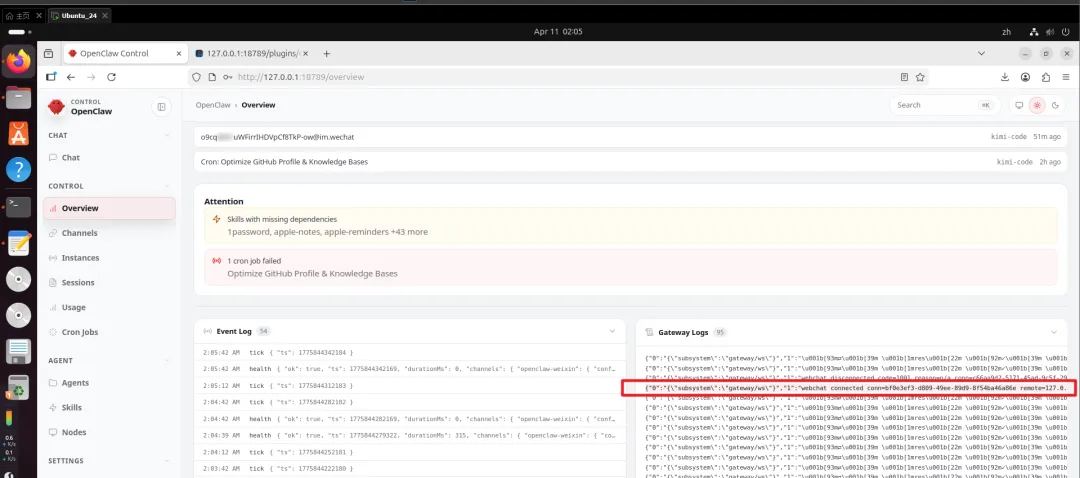1080x478 pixels.
Task: Open the Firefox downloads panel
Action: [1005, 77]
